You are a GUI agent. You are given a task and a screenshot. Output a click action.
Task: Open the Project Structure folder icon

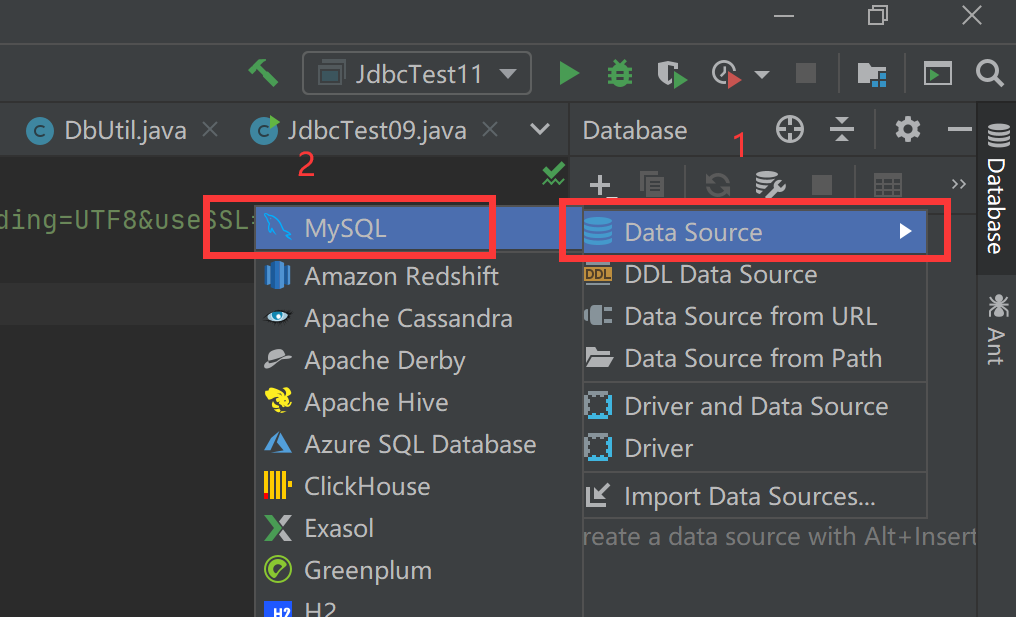(871, 74)
